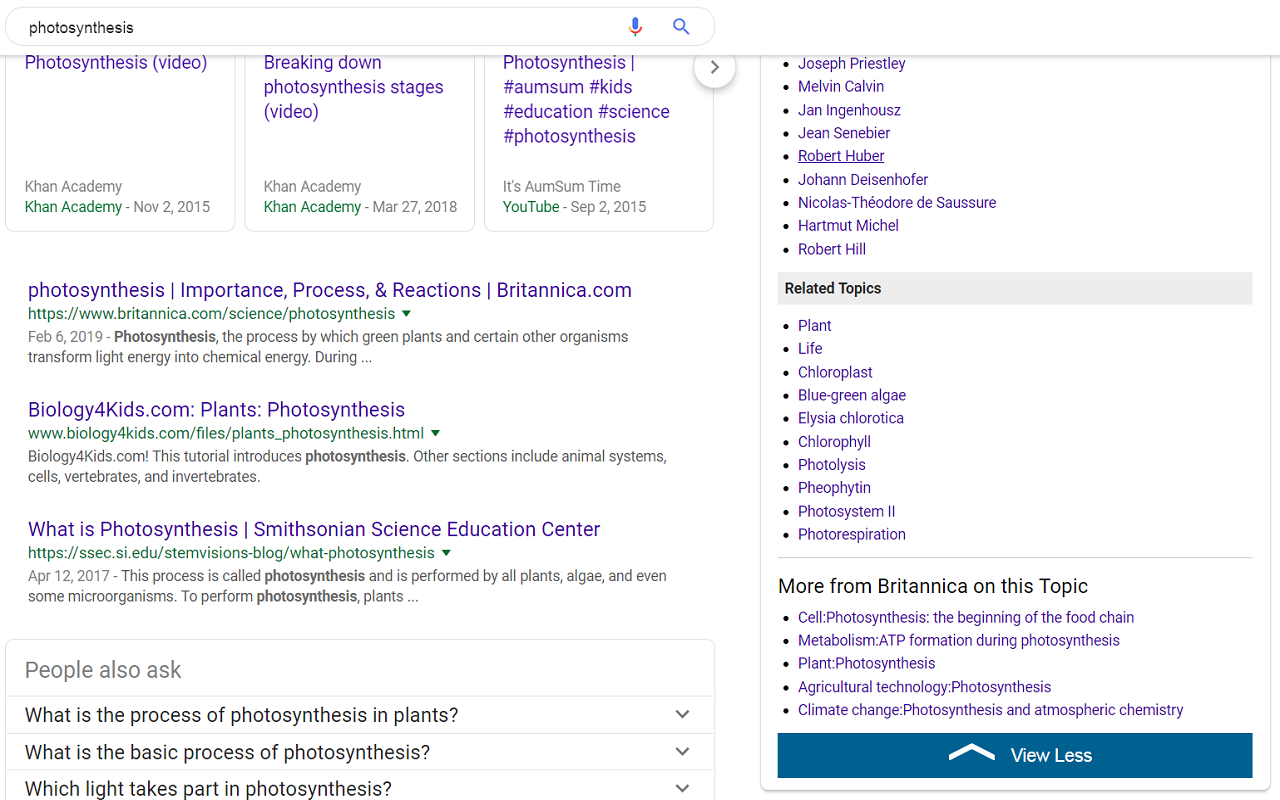
Task: Open AumSum photosynthesis YouTube video
Action: pos(587,99)
